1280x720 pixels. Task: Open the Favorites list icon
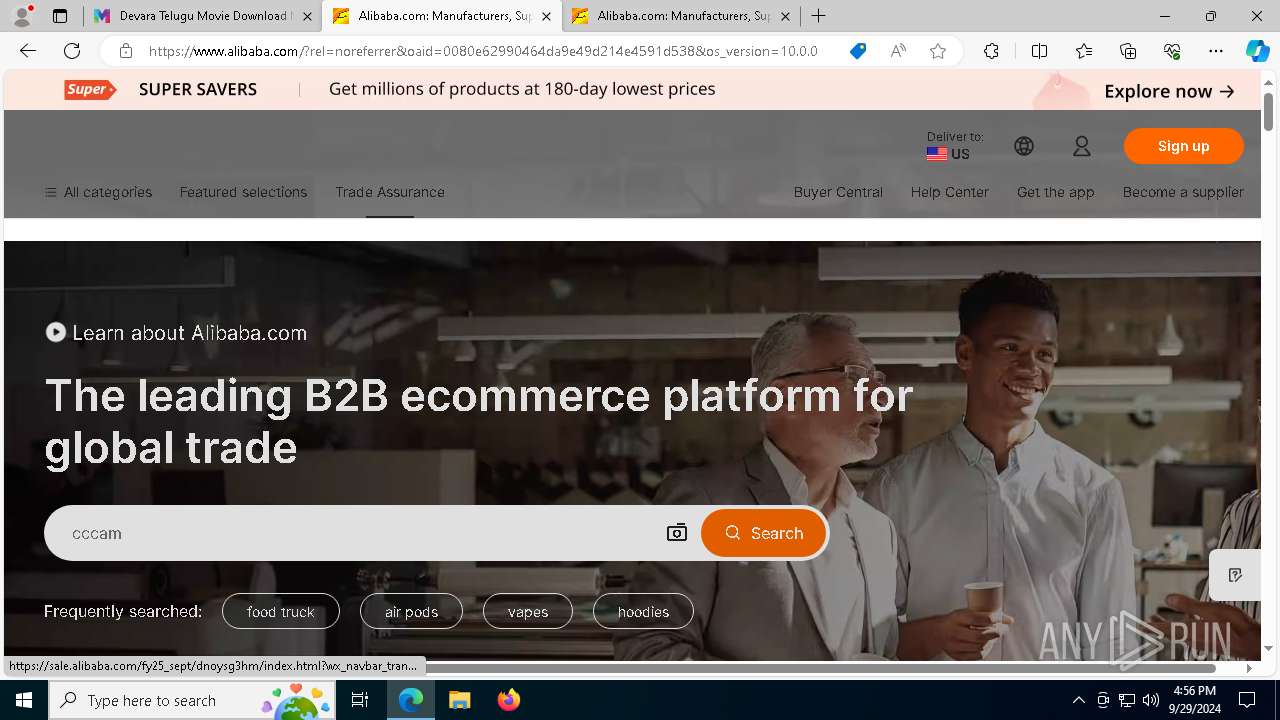1084,51
